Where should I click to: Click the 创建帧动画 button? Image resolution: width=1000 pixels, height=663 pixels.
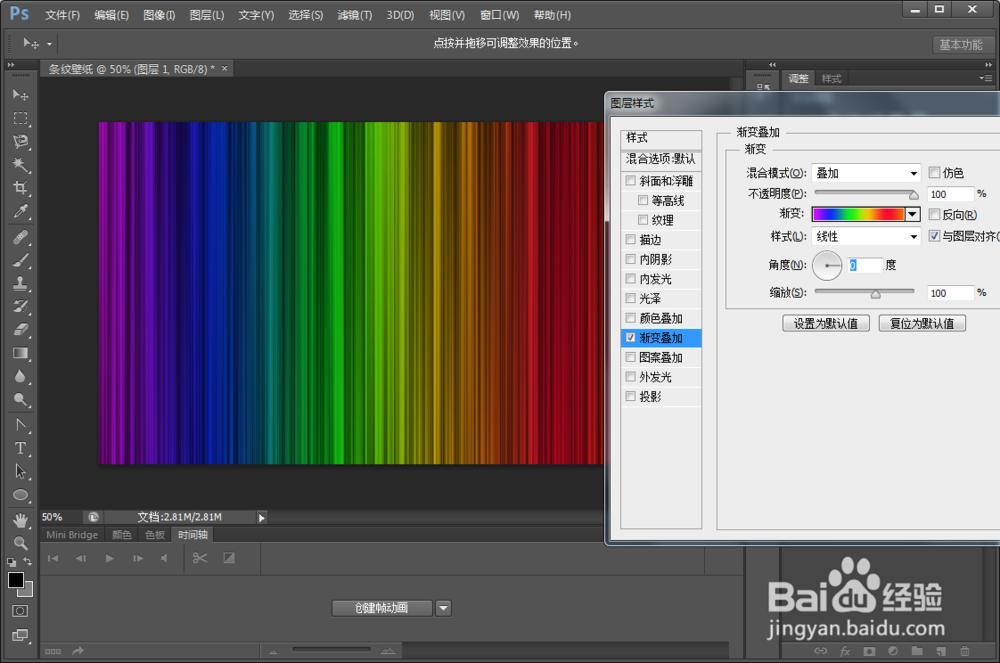pos(382,608)
